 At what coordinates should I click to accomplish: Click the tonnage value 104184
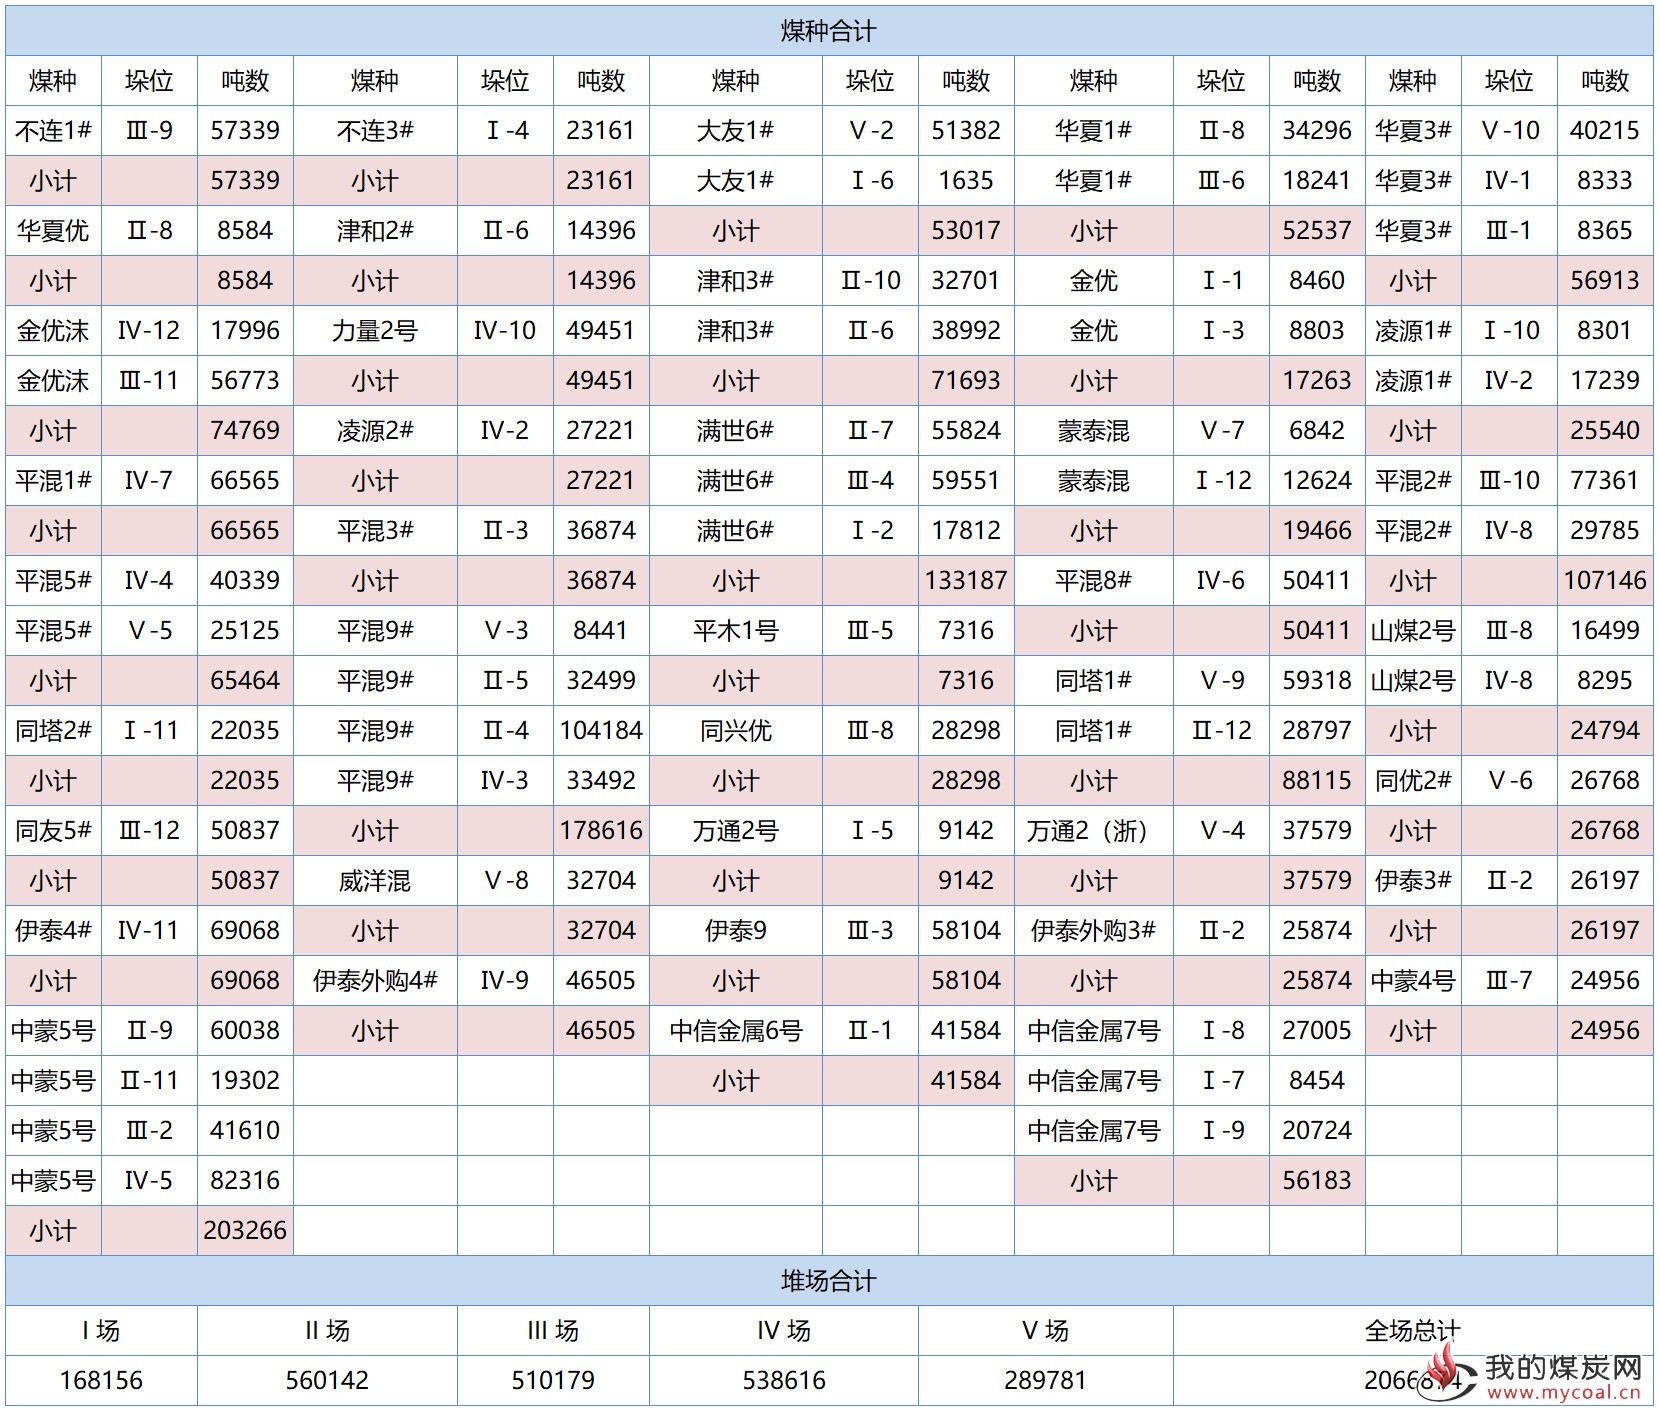tap(601, 730)
